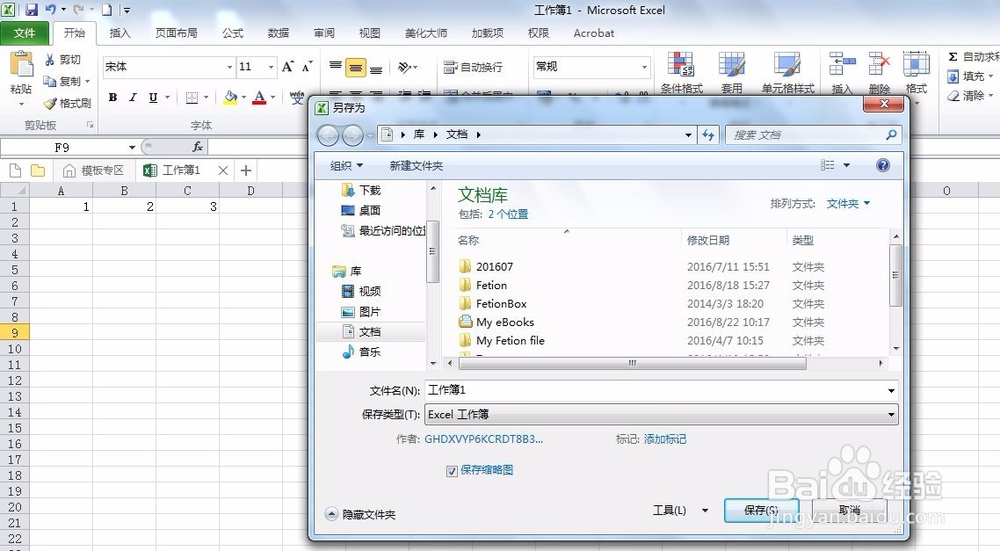Click the change view icon in dialog toolbar

pyautogui.click(x=828, y=165)
